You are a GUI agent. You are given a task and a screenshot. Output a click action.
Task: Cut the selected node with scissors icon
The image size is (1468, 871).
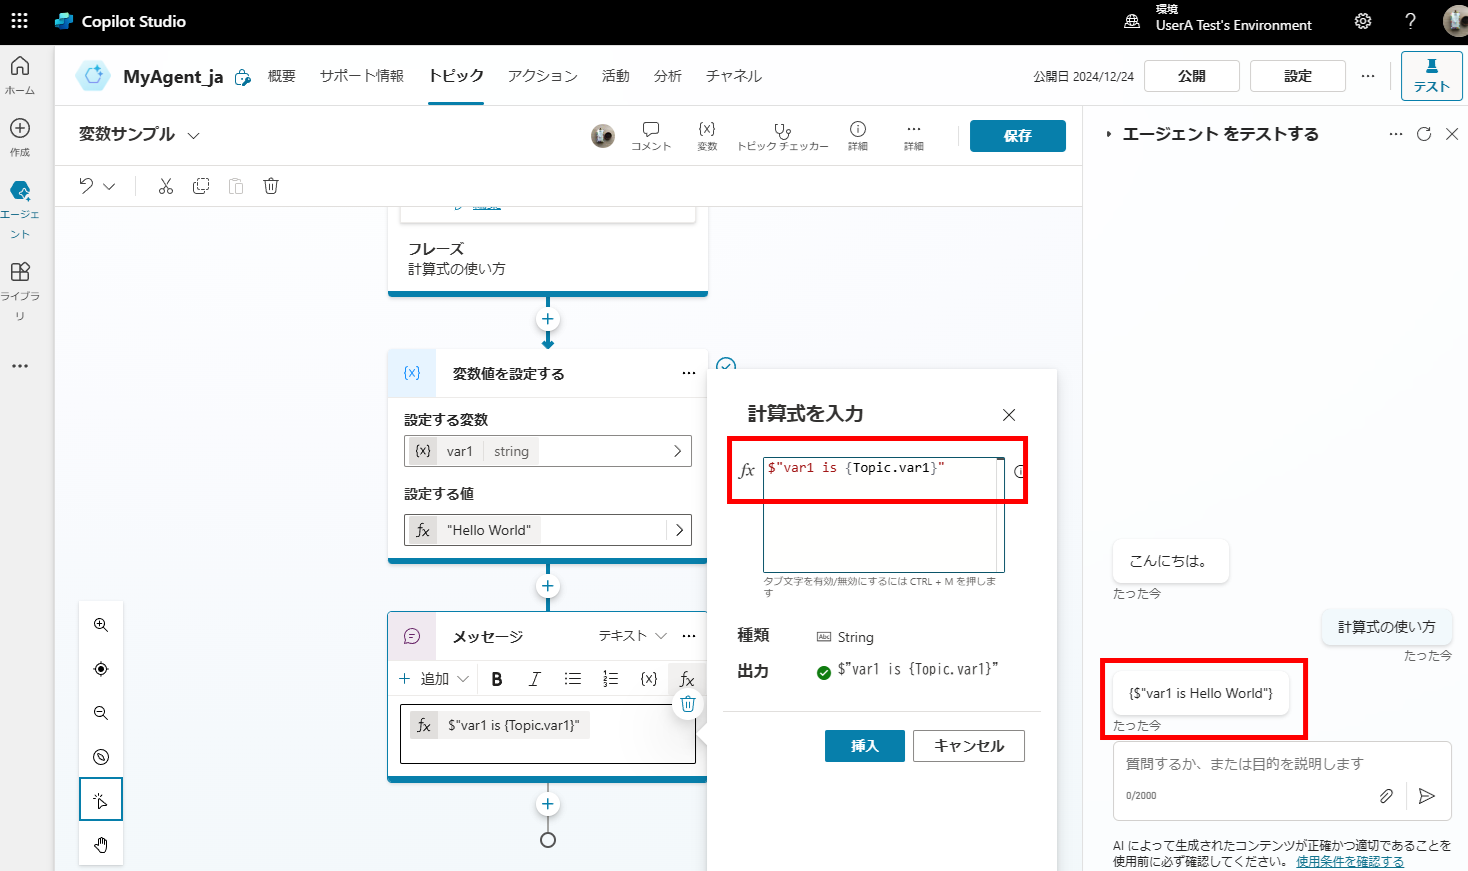point(166,186)
